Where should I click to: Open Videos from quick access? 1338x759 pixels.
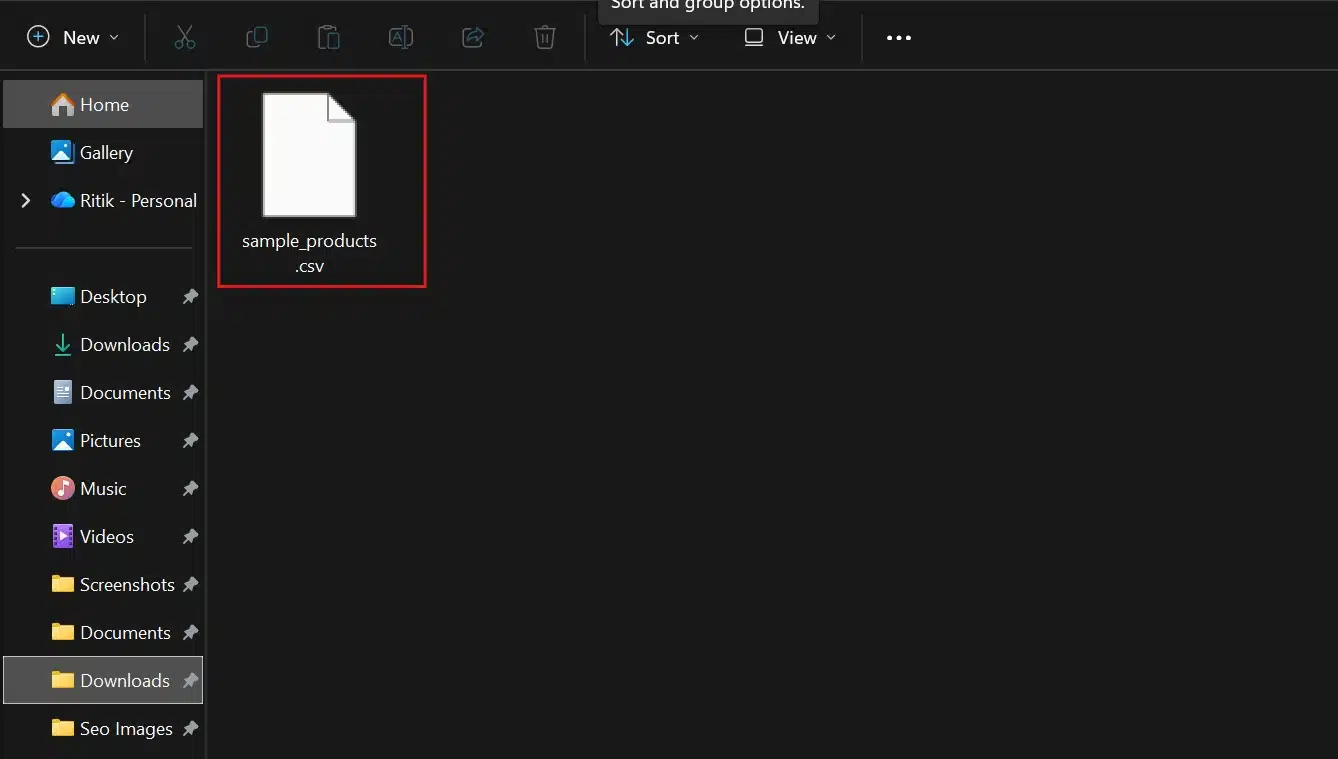tap(92, 536)
